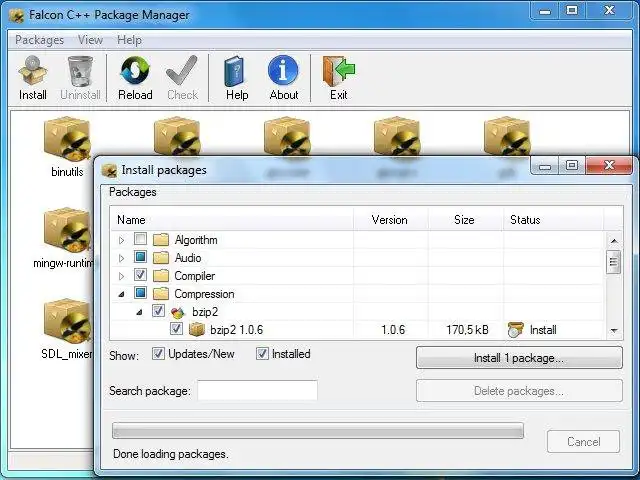
Task: Click the Install 1 package button
Action: (519, 358)
